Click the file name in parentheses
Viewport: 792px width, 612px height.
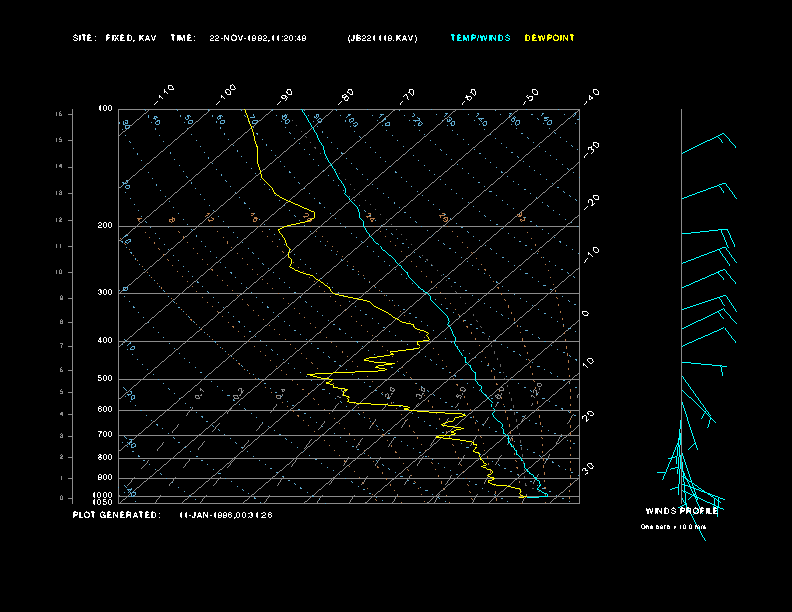(x=382, y=38)
